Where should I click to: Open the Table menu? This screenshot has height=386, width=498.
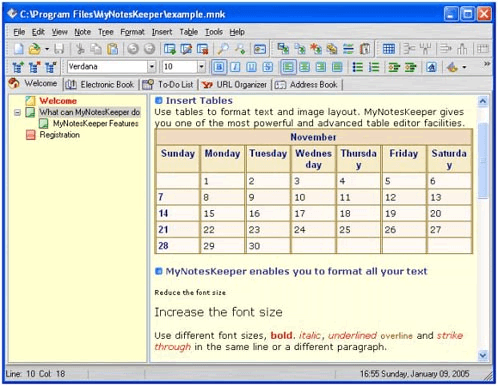(x=189, y=32)
